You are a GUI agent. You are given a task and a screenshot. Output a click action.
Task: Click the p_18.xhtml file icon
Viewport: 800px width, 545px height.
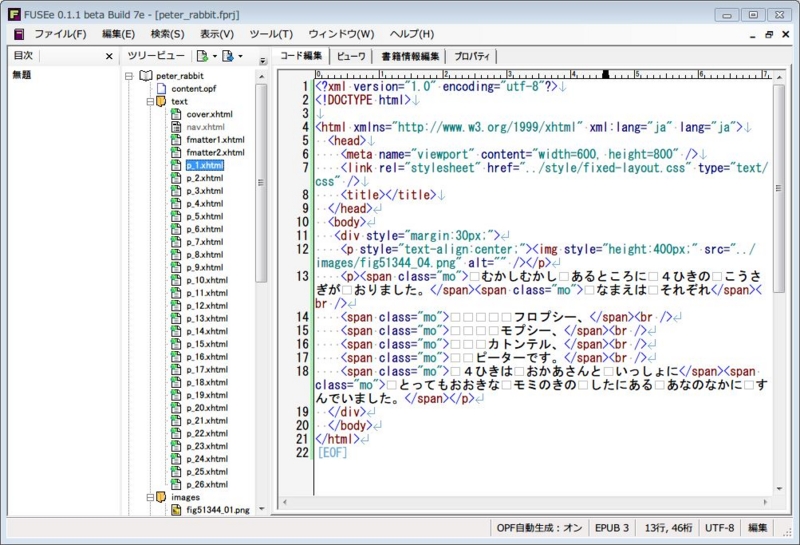tap(176, 382)
